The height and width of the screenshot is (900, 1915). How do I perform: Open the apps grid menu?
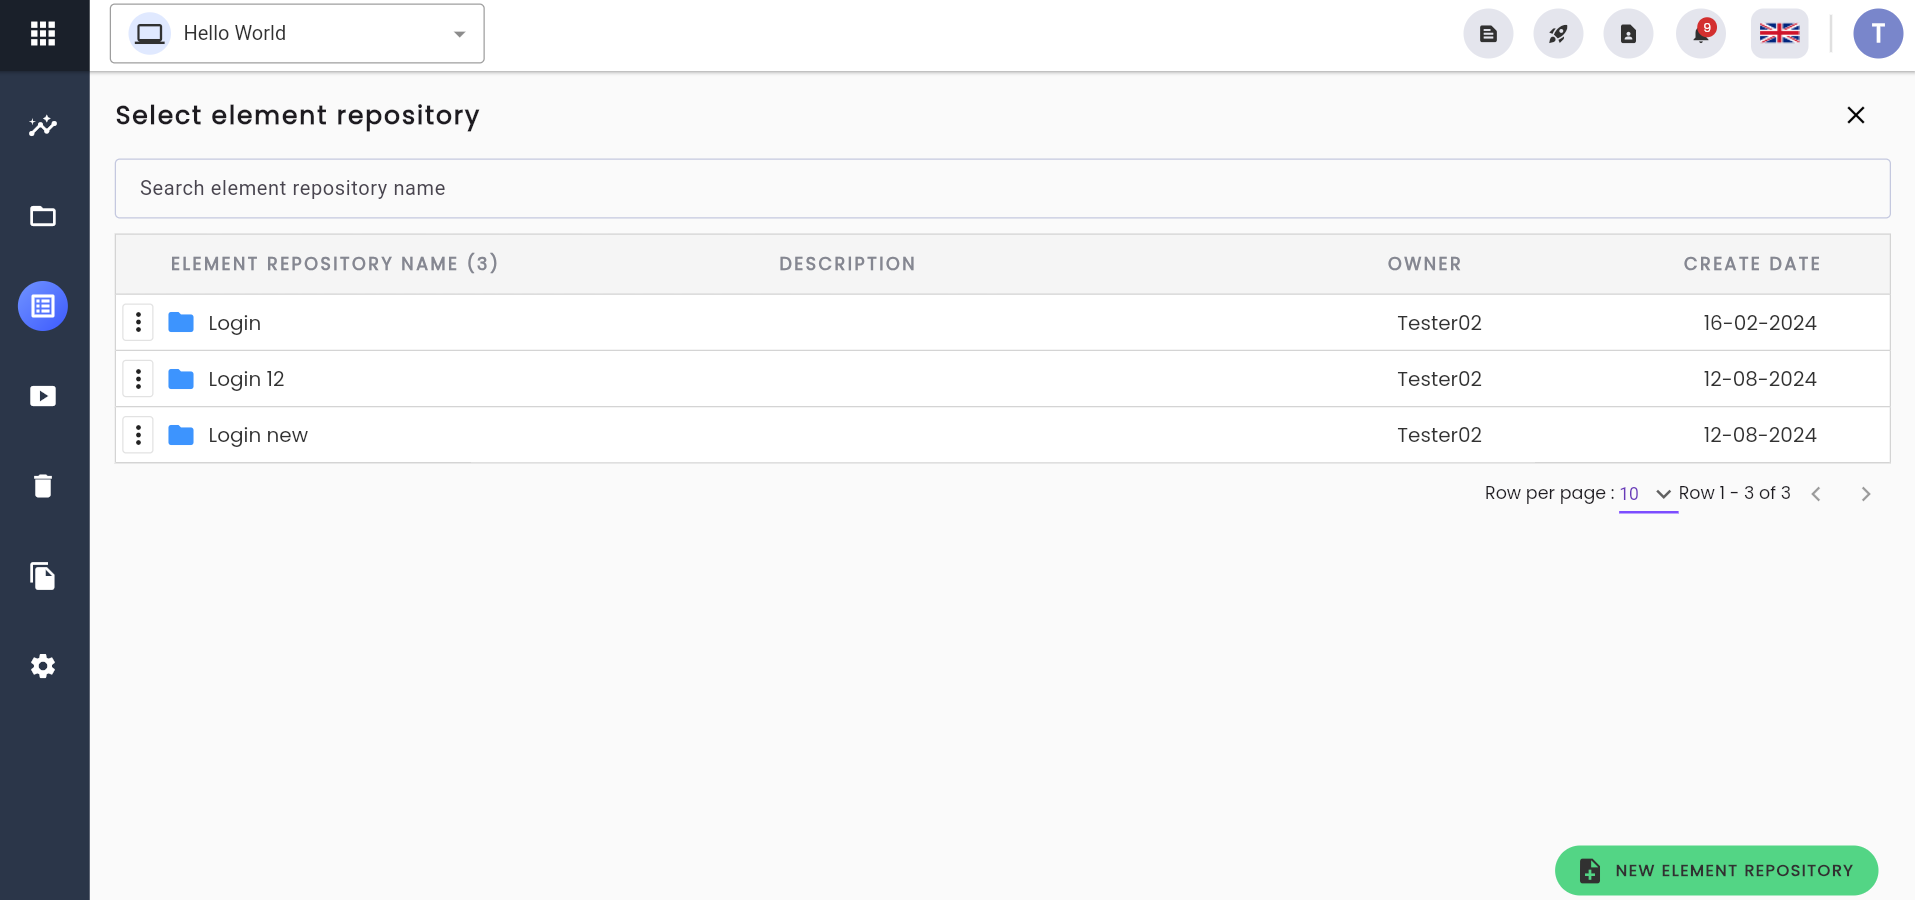pos(43,34)
